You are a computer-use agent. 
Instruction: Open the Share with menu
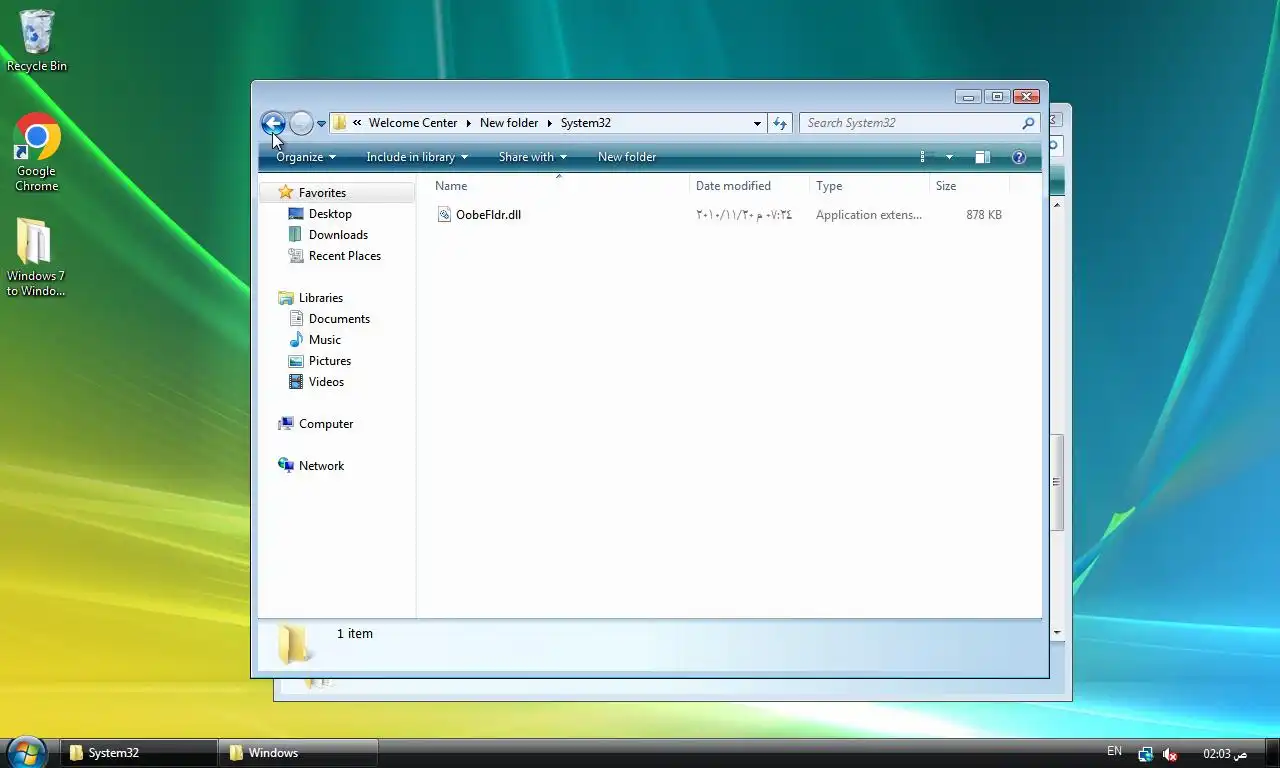click(533, 157)
